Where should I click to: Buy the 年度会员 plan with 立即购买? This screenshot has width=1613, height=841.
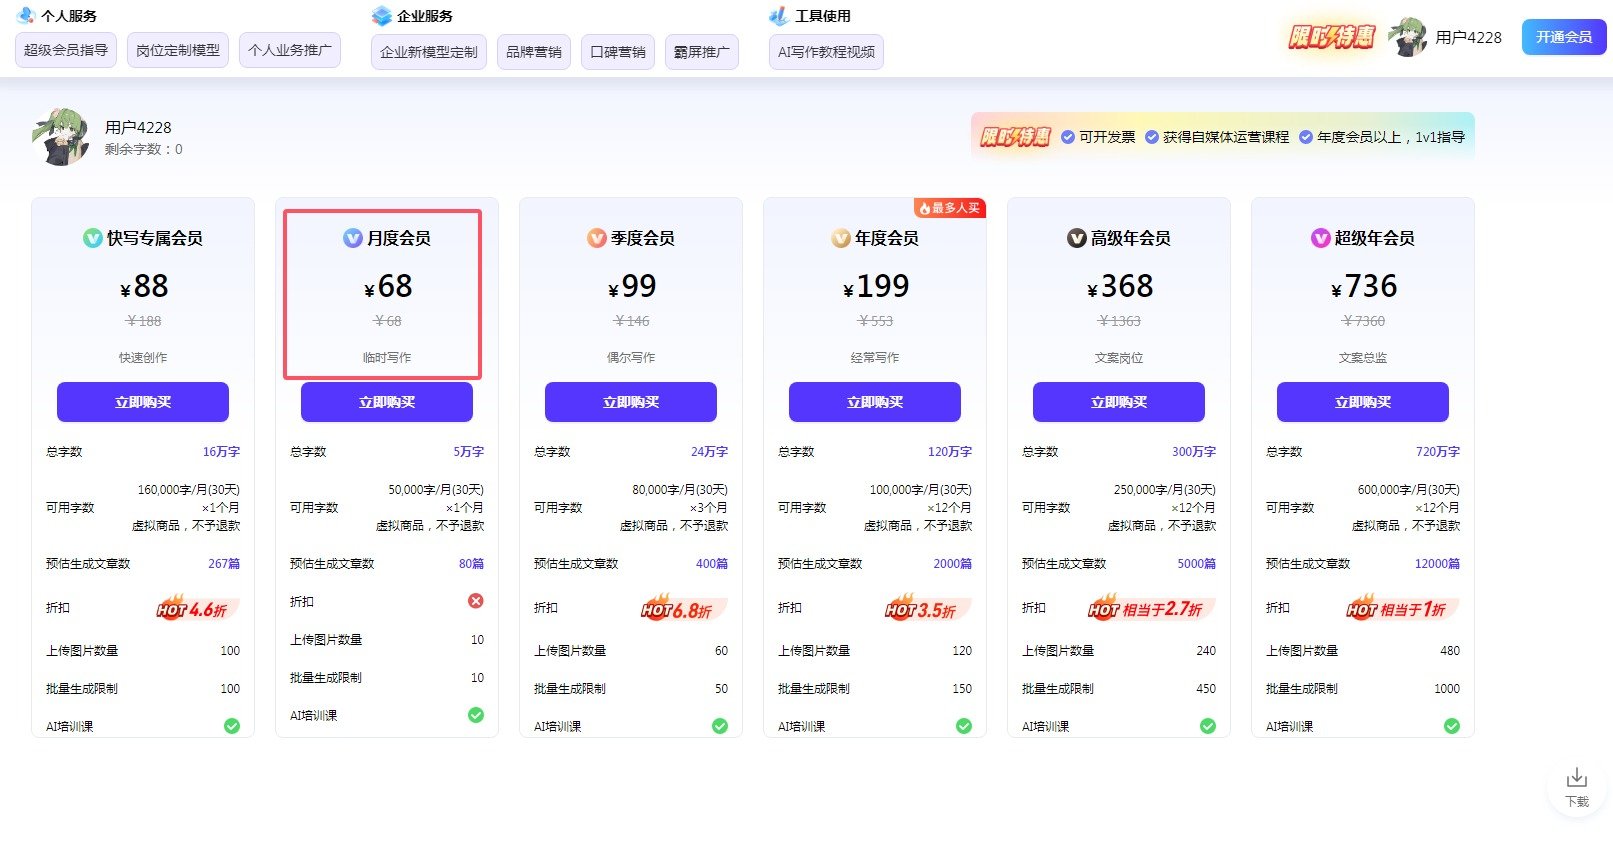coord(874,402)
